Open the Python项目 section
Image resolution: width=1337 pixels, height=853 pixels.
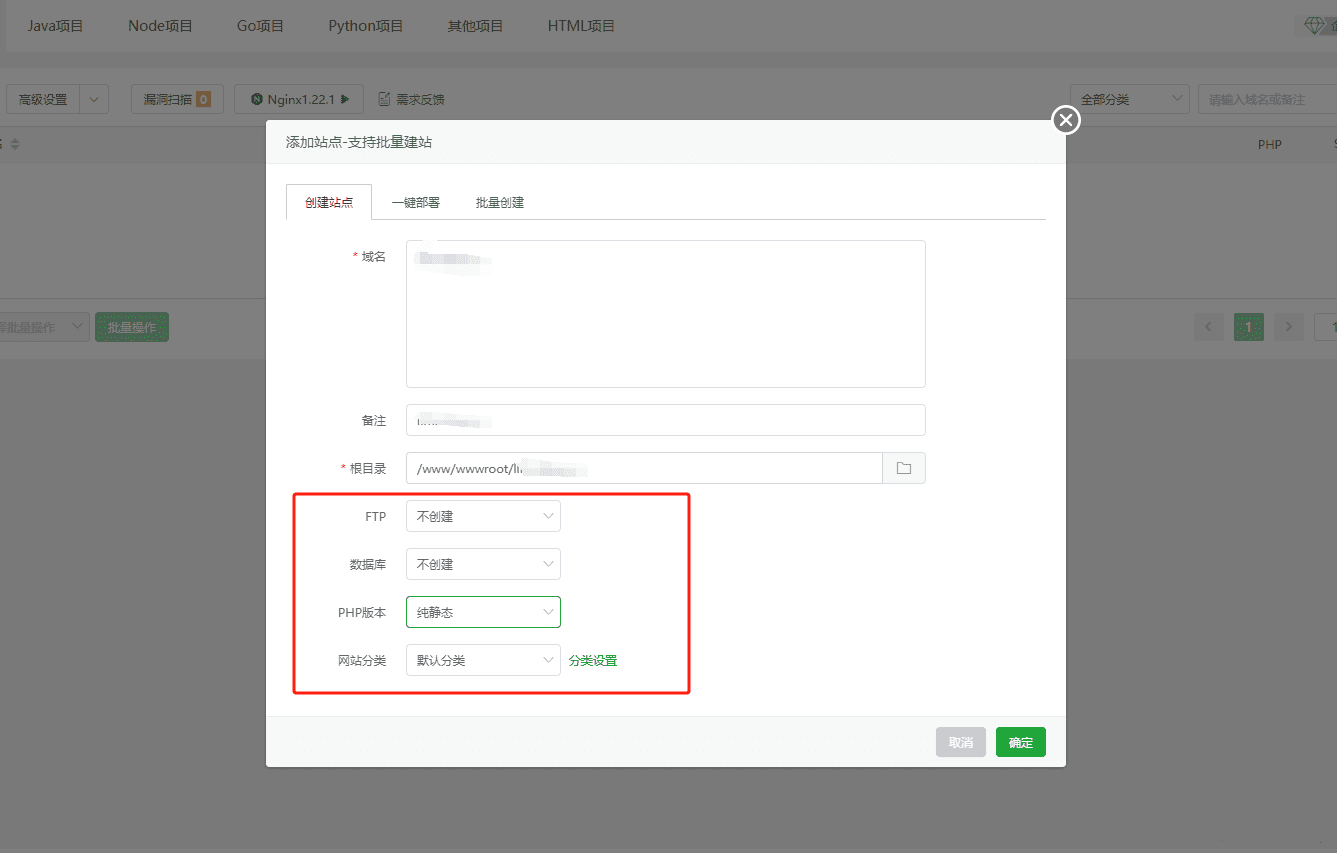click(366, 25)
